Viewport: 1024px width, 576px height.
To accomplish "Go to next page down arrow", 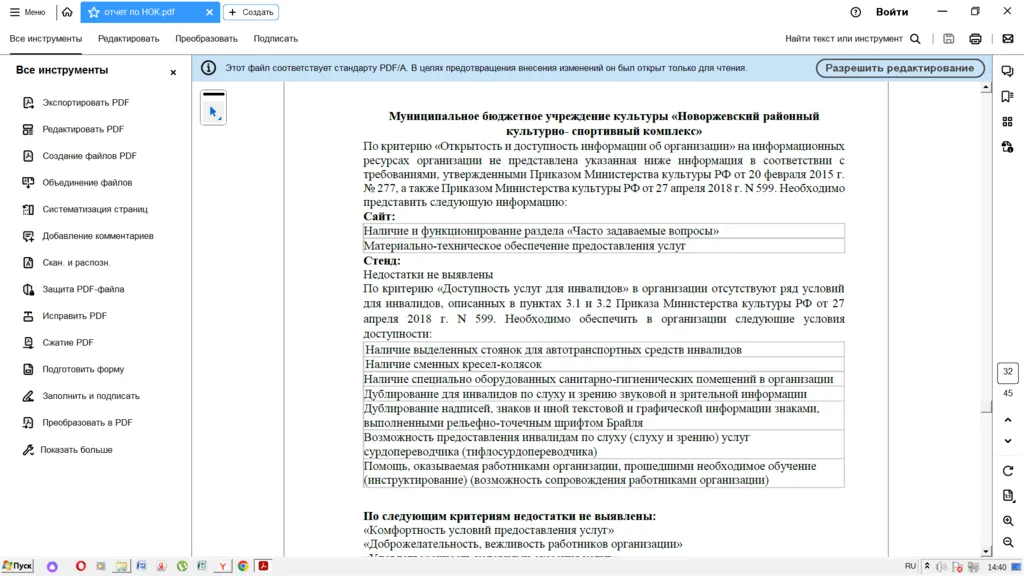I will coord(1007,441).
